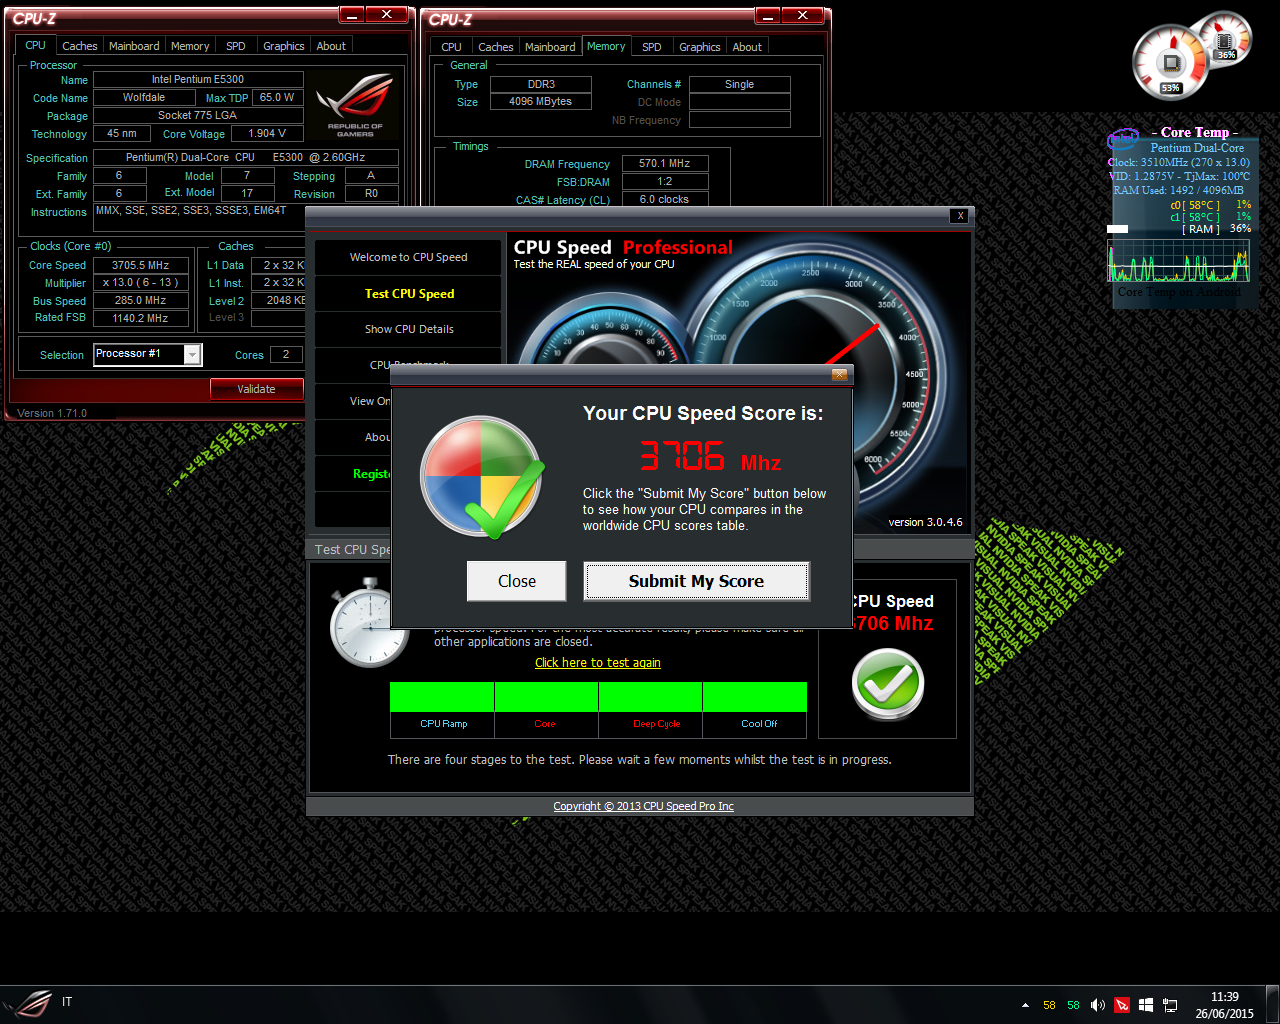Select Show CPU Details menu item
1280x1024 pixels.
pyautogui.click(x=408, y=329)
